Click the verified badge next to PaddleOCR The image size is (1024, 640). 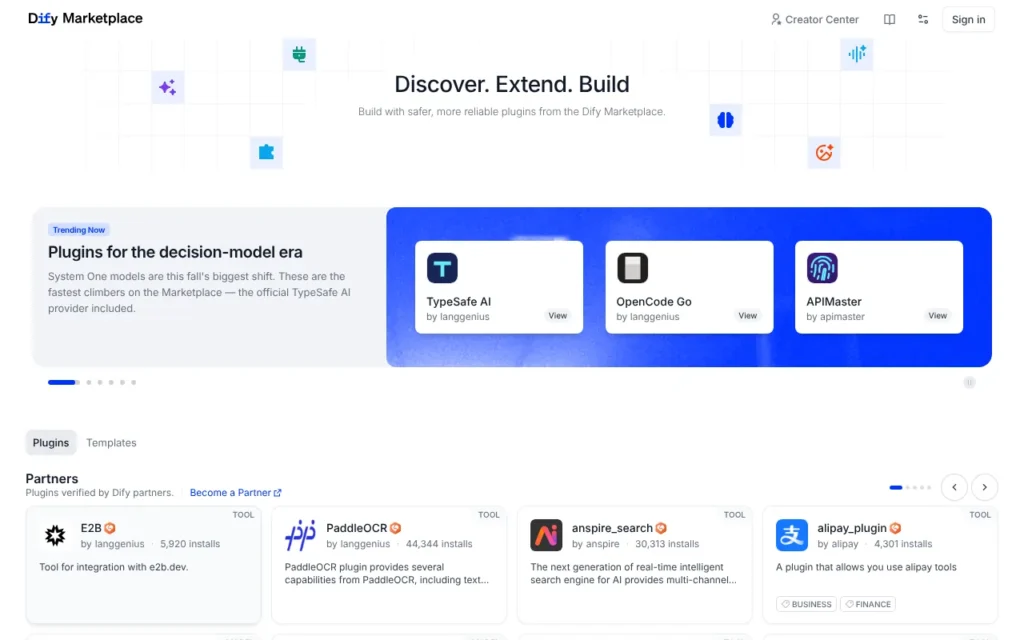[x=395, y=528]
